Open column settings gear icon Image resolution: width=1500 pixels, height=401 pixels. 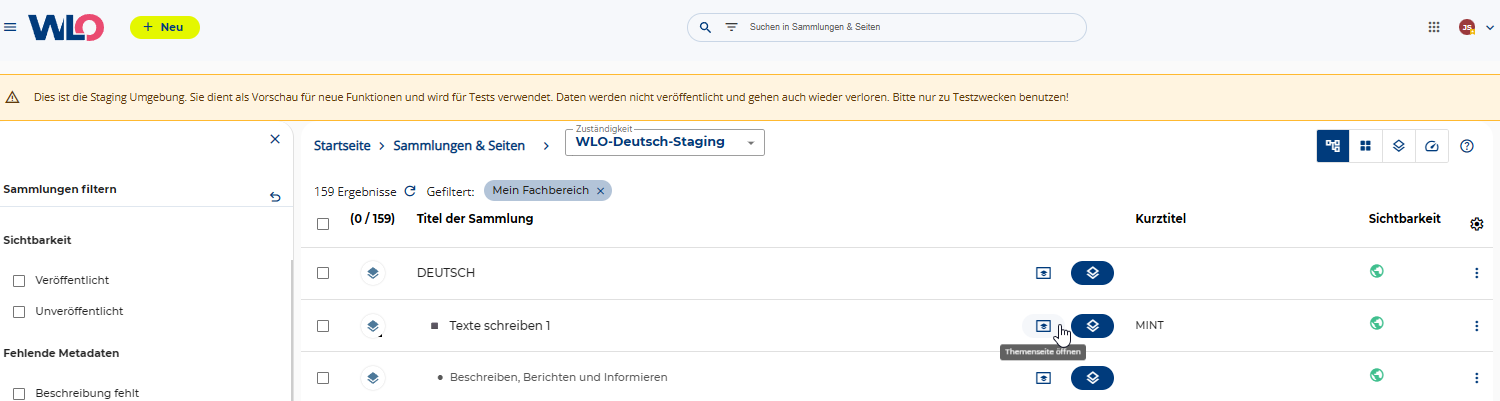click(x=1477, y=224)
